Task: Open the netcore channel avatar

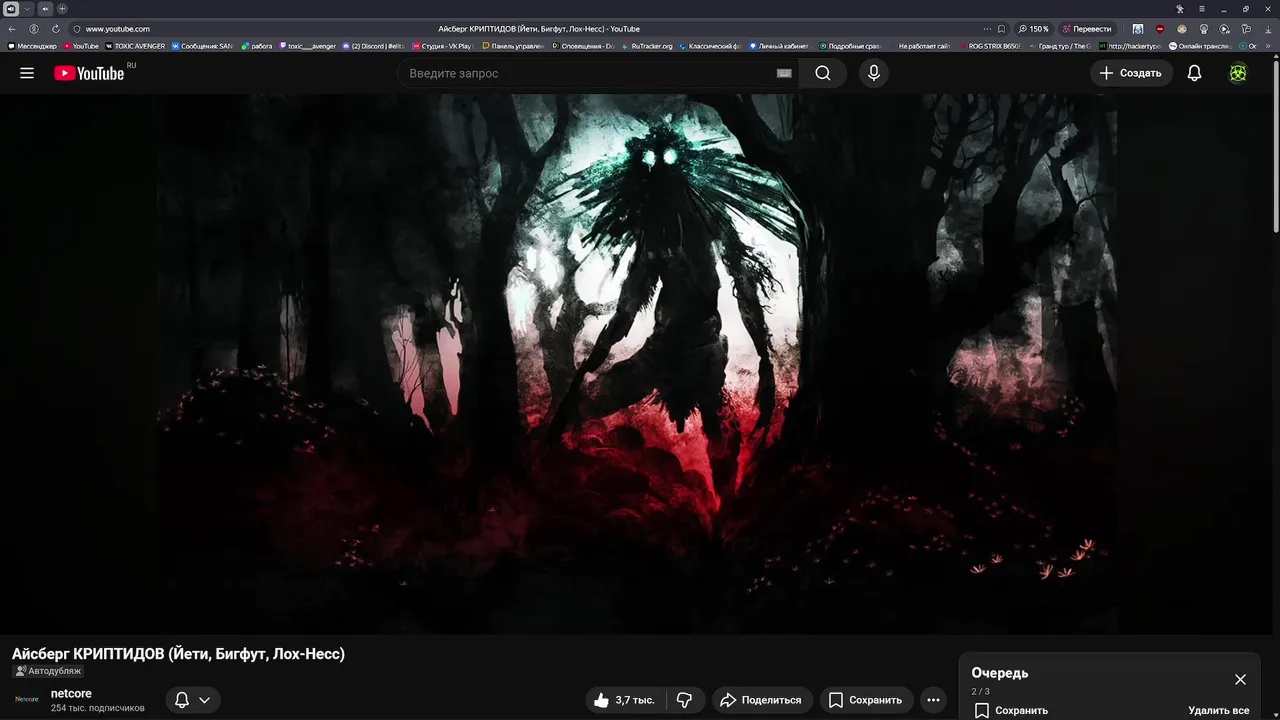Action: (x=27, y=699)
